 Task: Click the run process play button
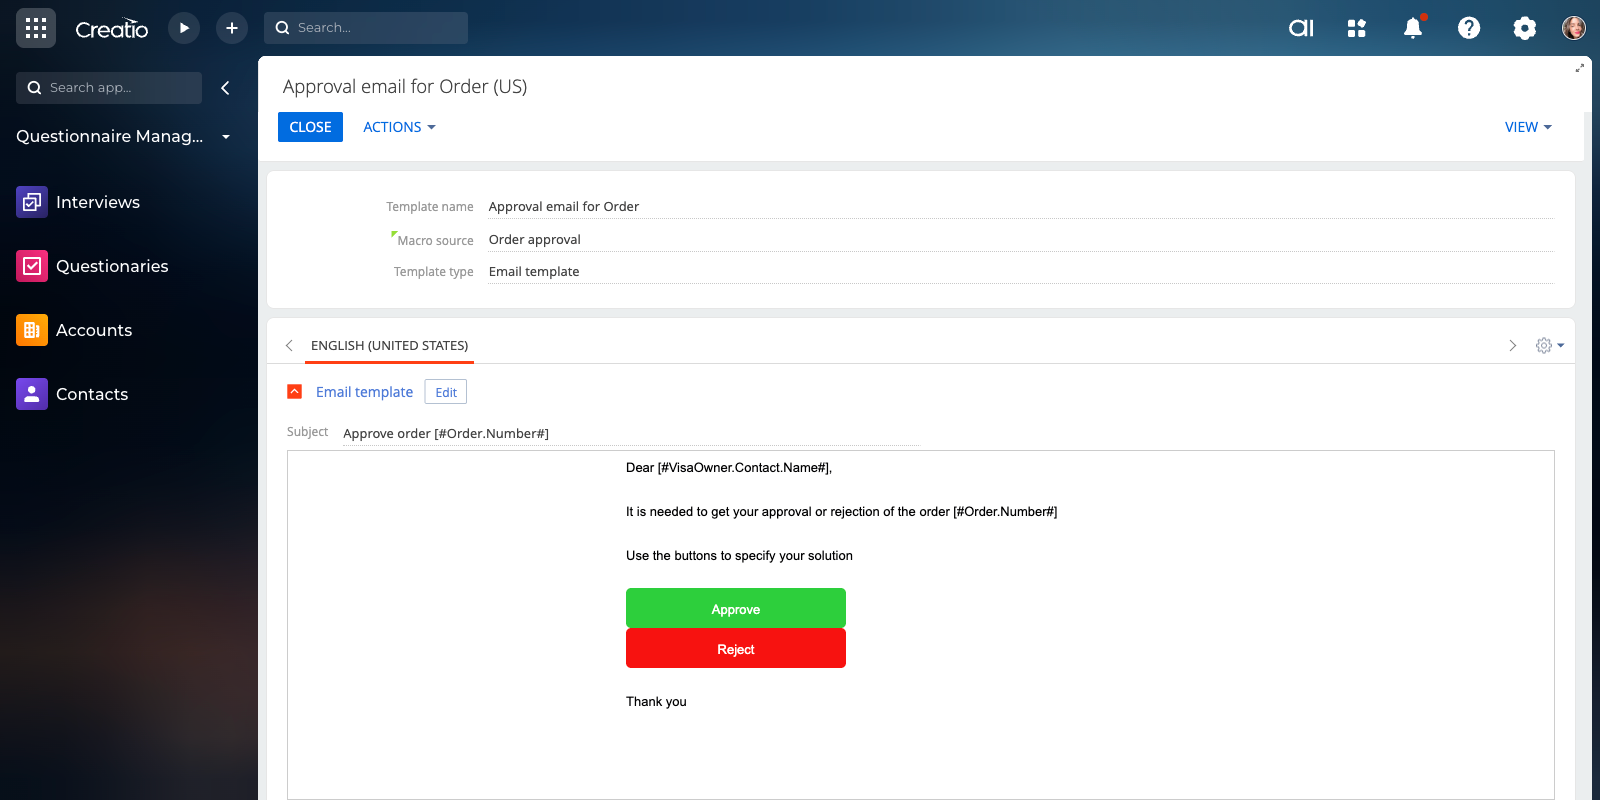point(184,28)
